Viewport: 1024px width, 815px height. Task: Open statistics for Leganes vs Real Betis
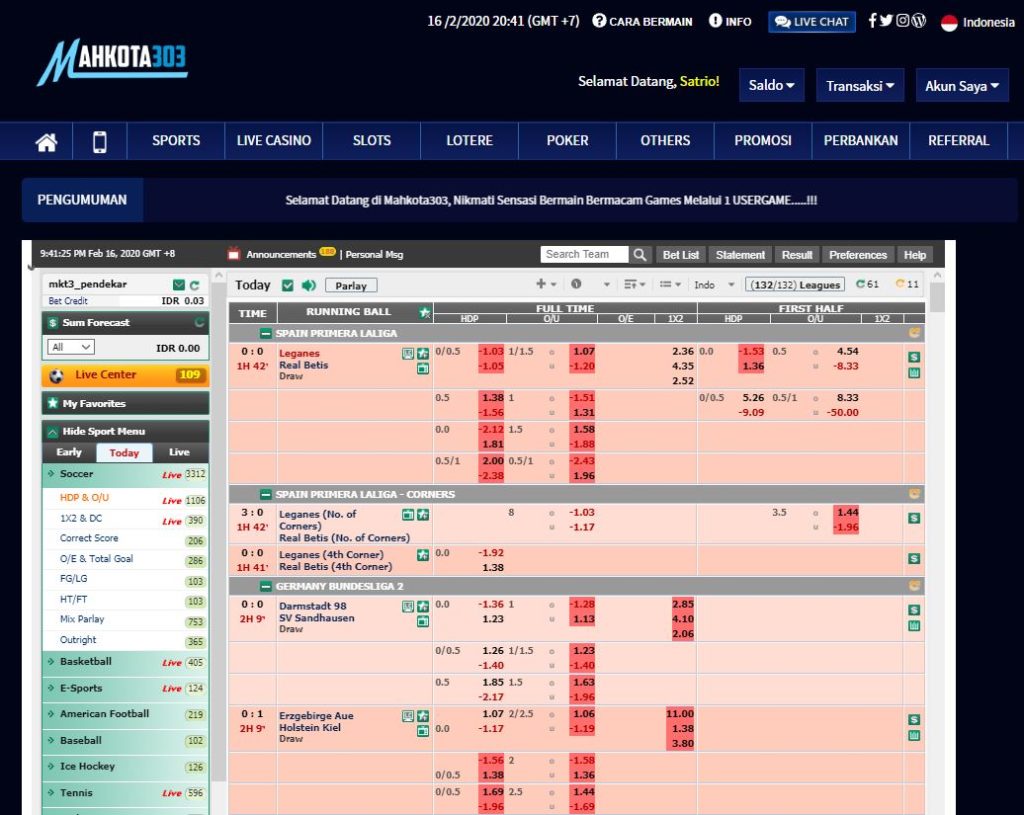point(408,353)
